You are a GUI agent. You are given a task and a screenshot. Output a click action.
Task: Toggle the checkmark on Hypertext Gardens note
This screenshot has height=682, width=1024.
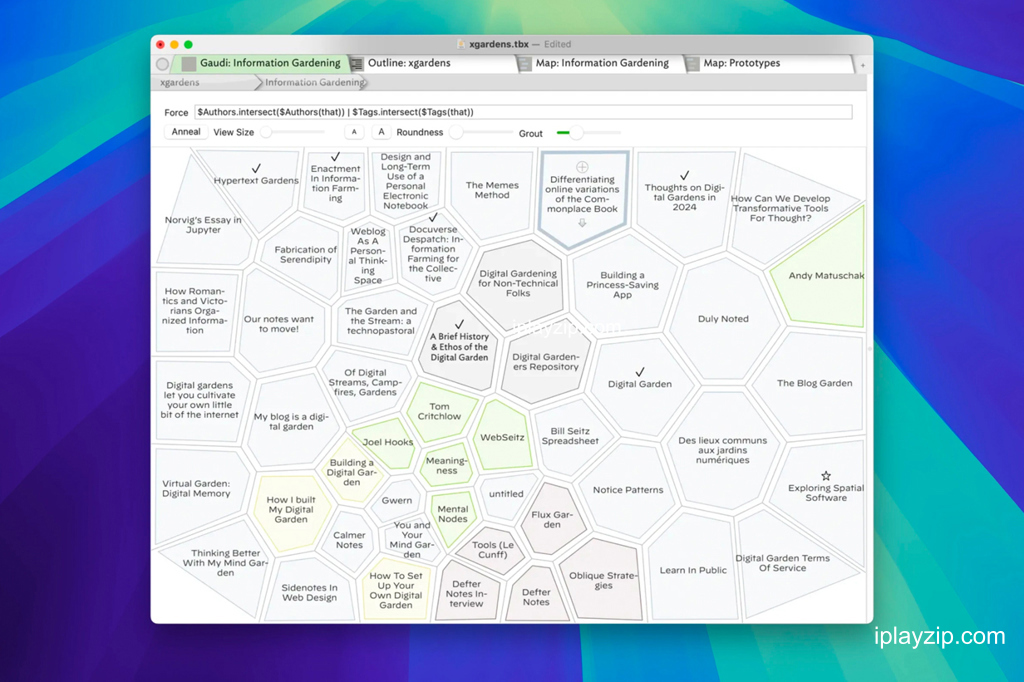point(256,169)
